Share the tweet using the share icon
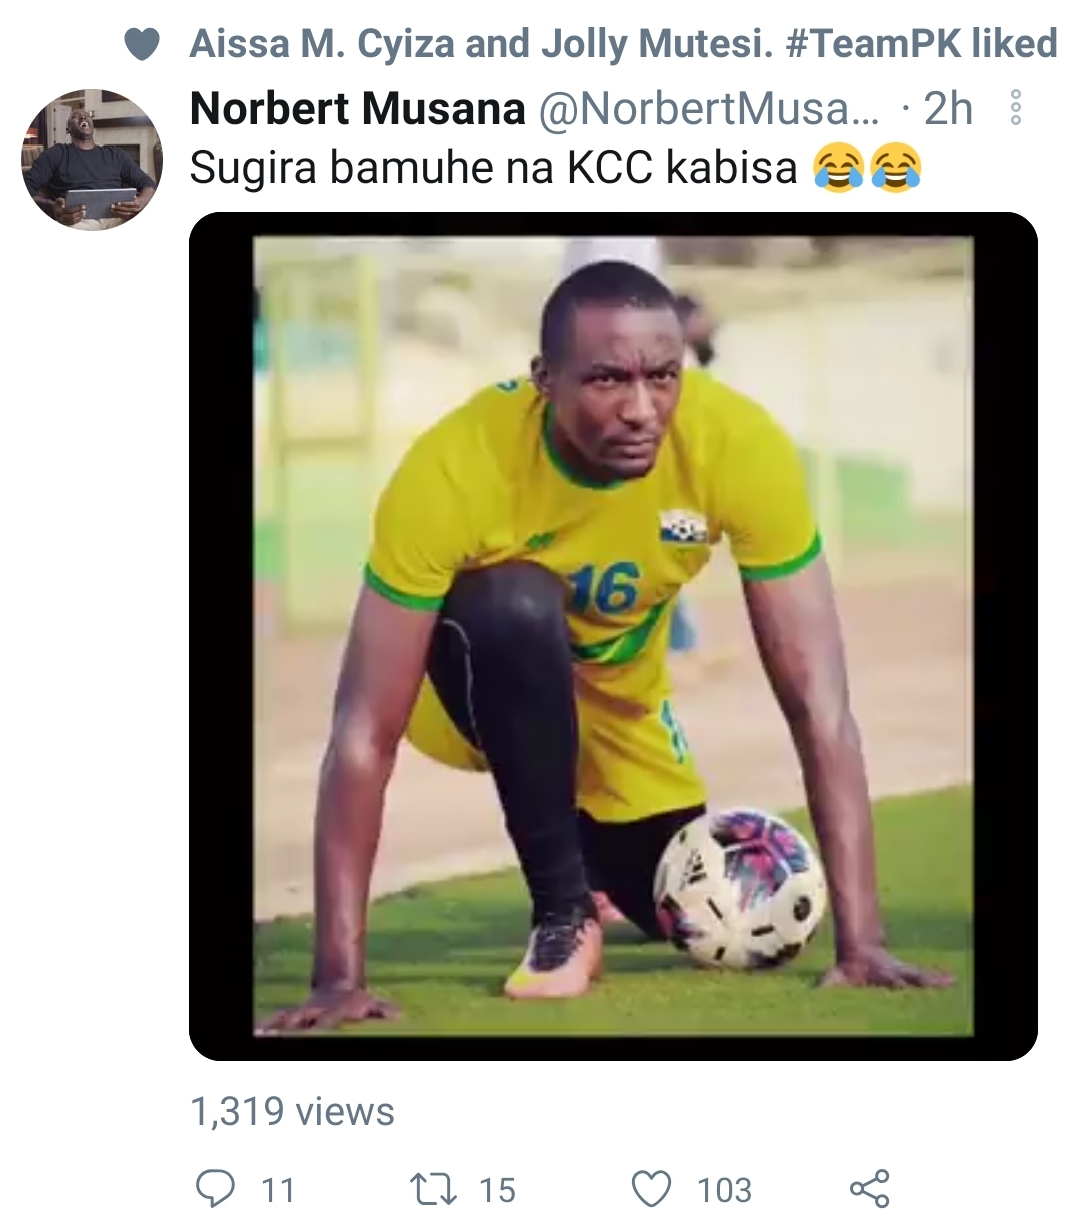 pyautogui.click(x=869, y=1188)
